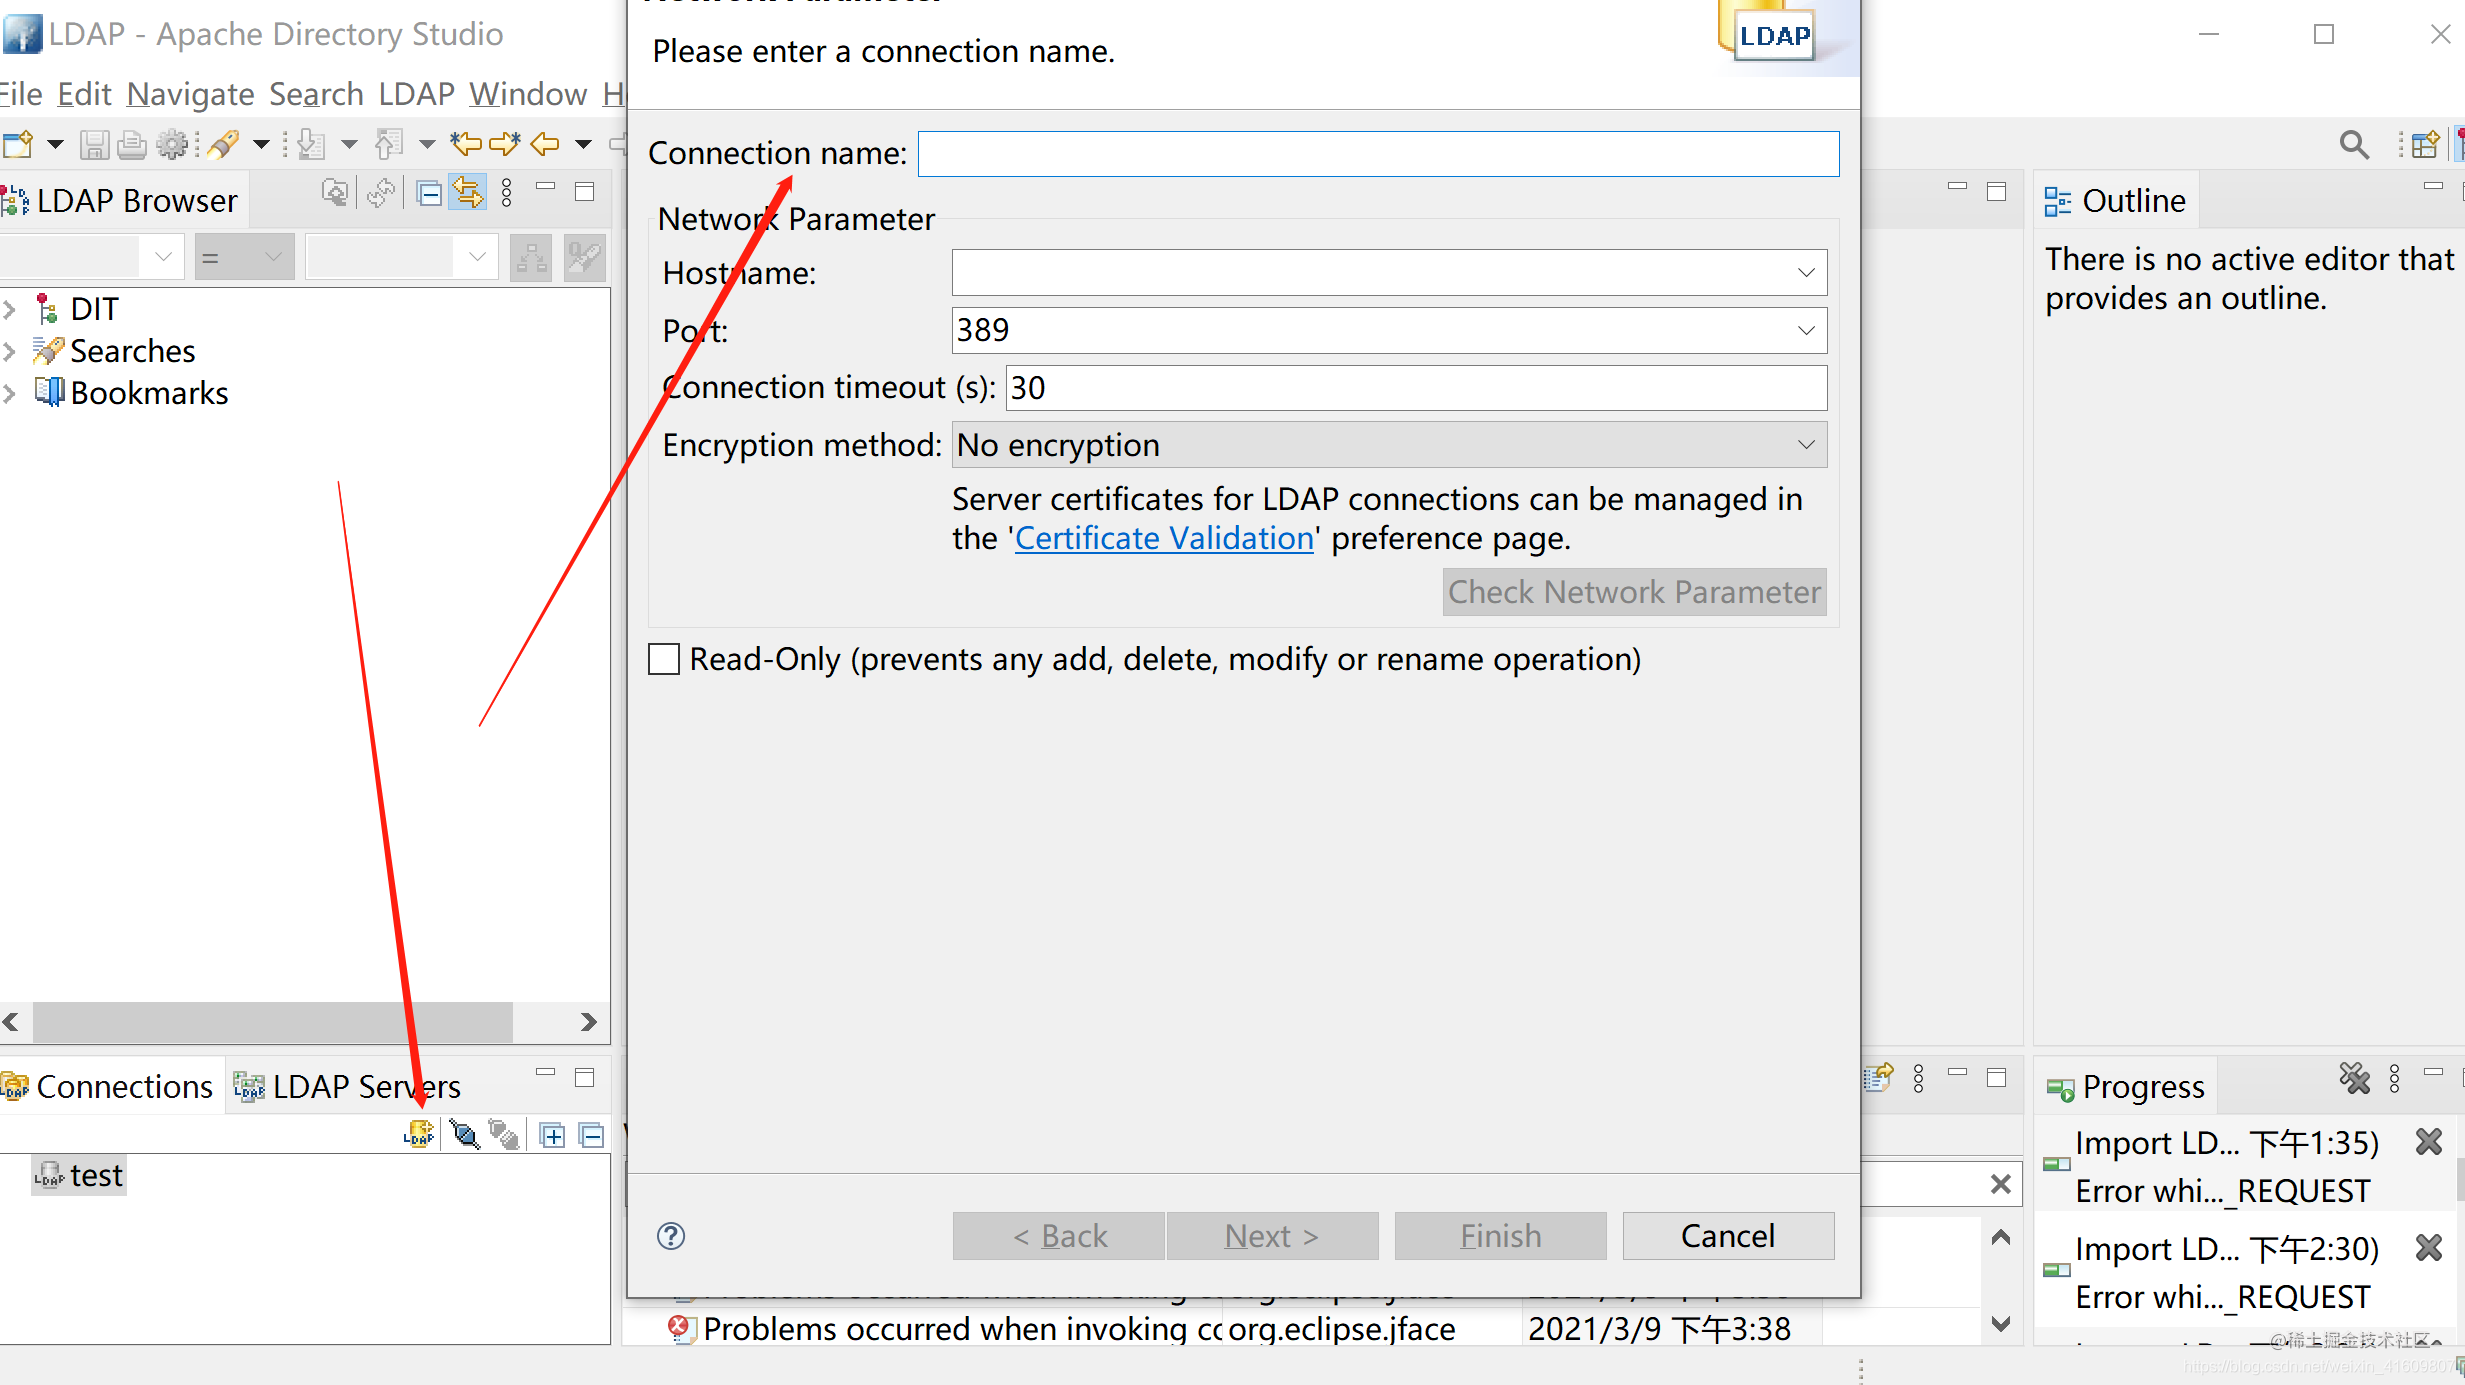Image resolution: width=2465 pixels, height=1385 pixels.
Task: Click Collapse All in Connections view
Action: click(x=591, y=1135)
